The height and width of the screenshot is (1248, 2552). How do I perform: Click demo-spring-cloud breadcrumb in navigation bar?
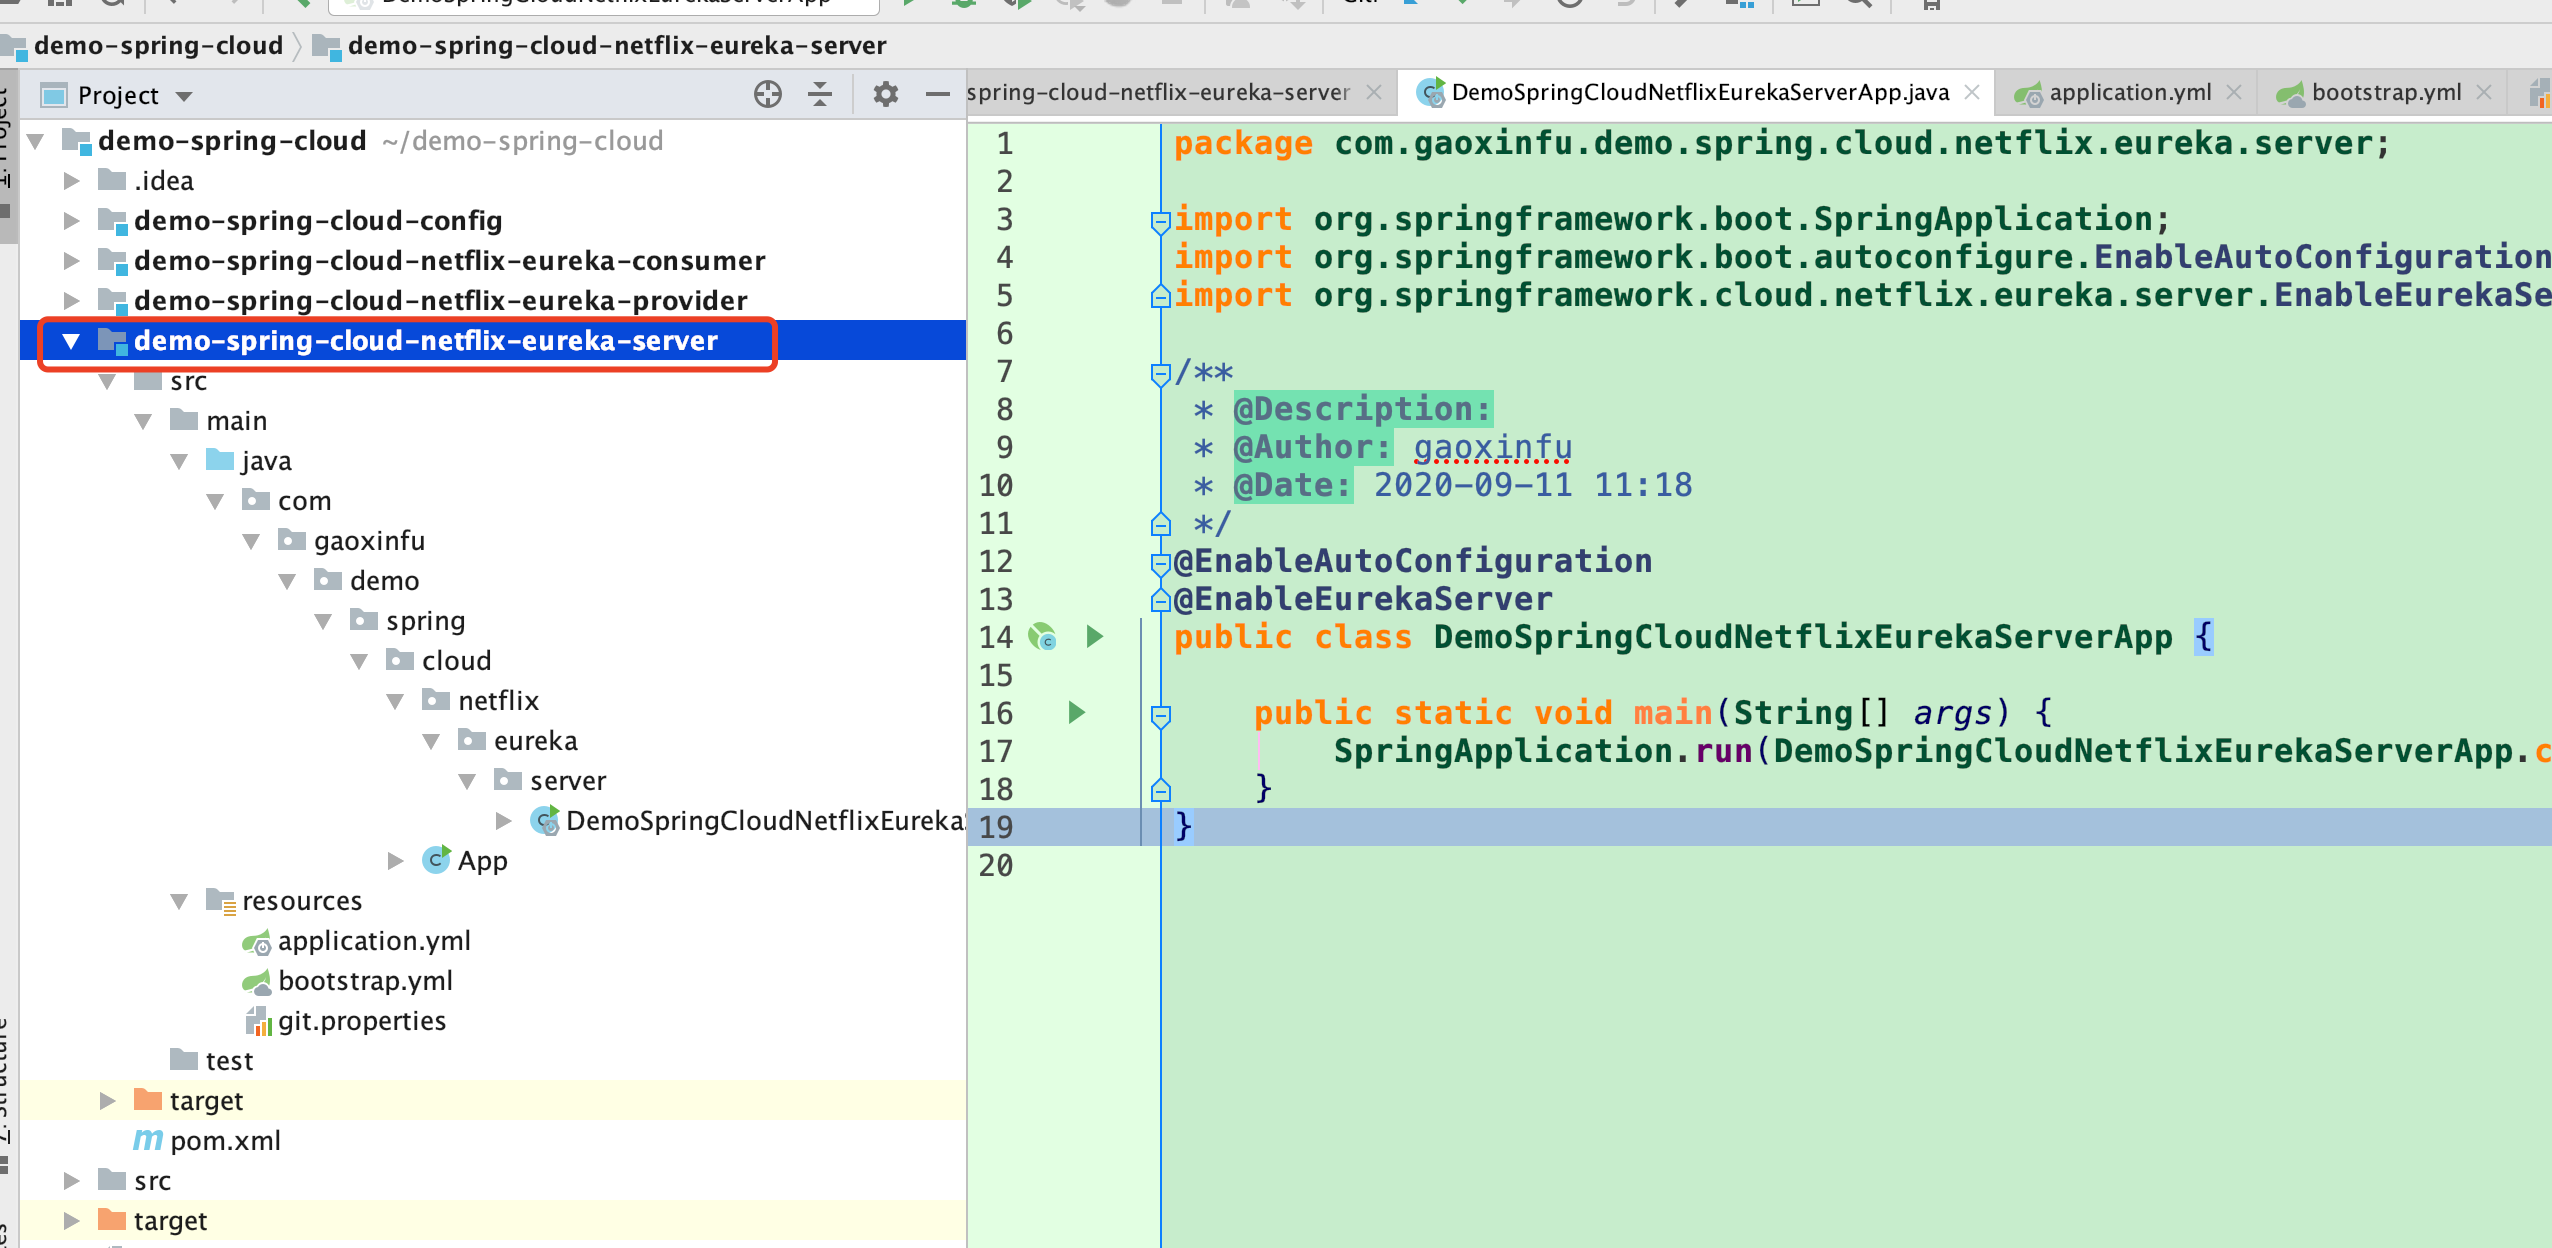[x=158, y=46]
